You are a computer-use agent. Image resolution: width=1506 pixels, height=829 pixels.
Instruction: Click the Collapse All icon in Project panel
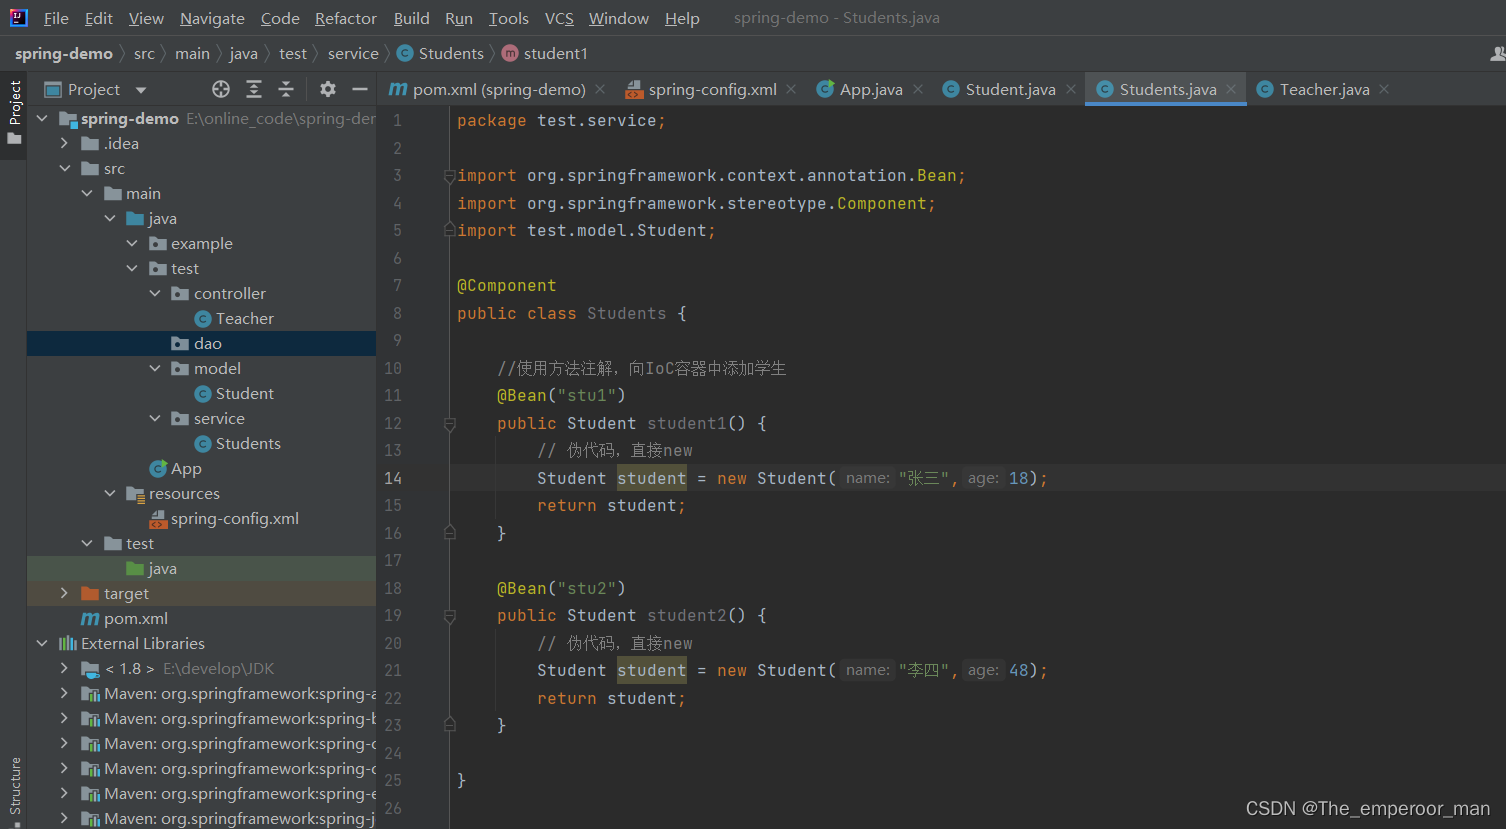[286, 89]
